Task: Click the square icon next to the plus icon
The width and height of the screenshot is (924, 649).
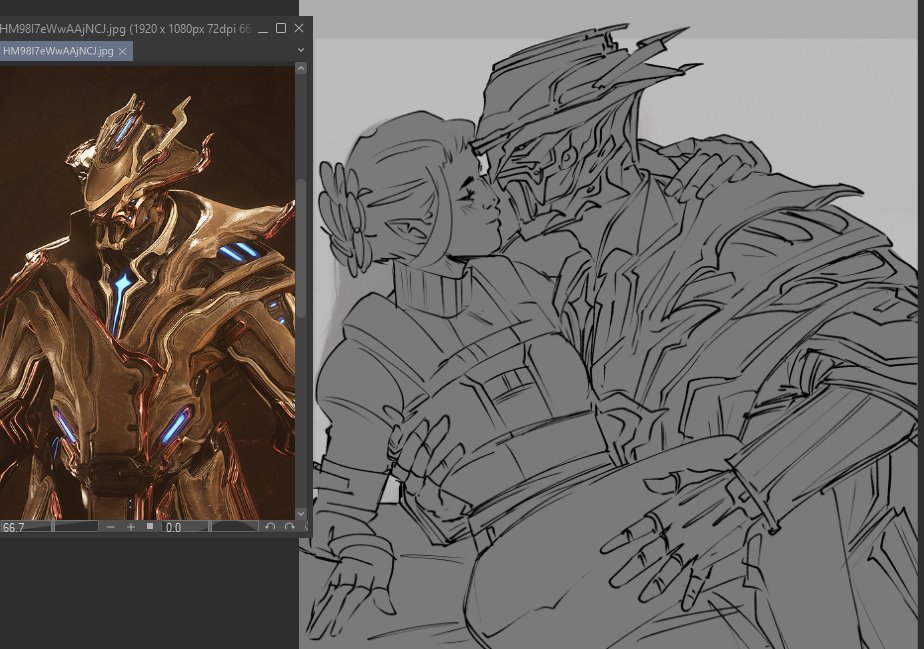Action: (150, 526)
